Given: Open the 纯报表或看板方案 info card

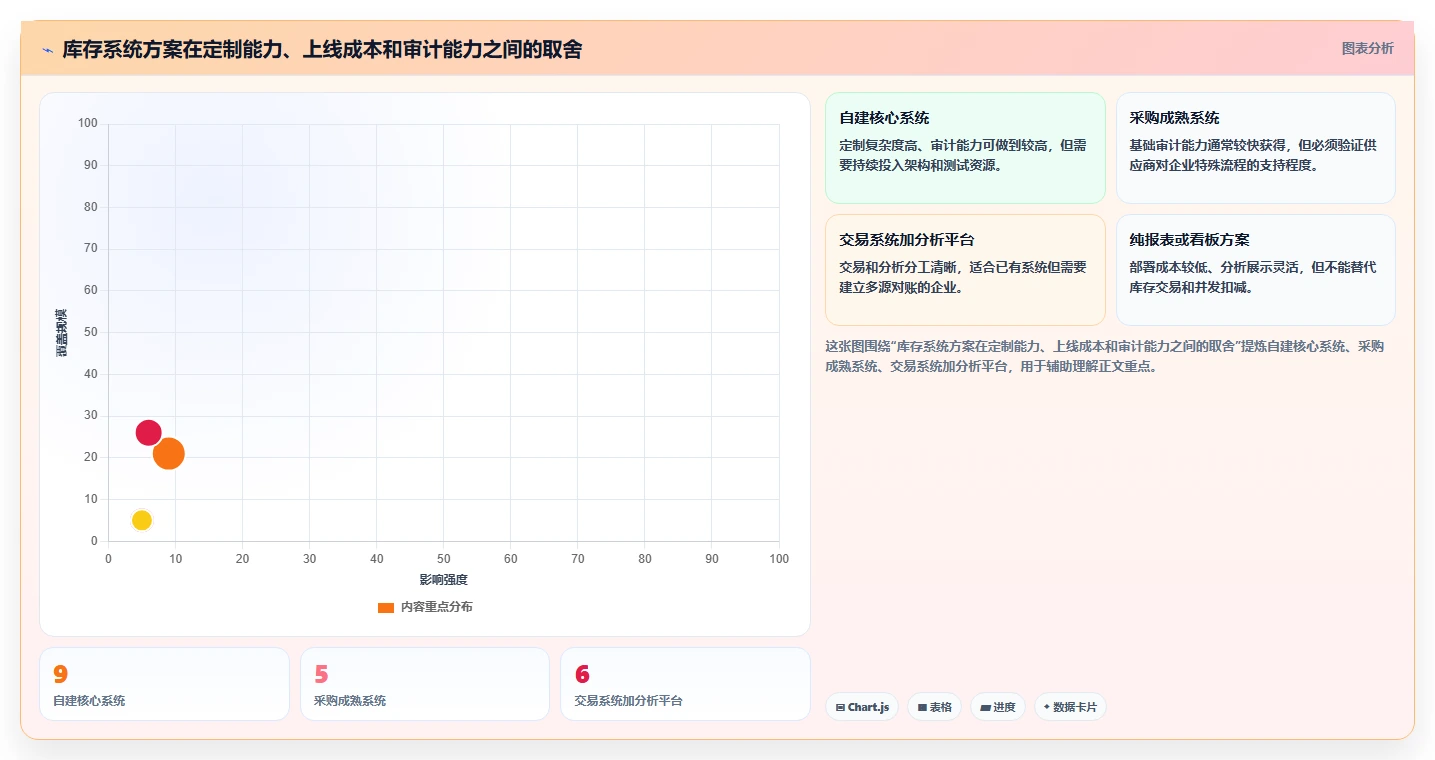Looking at the screenshot, I should pyautogui.click(x=1255, y=270).
